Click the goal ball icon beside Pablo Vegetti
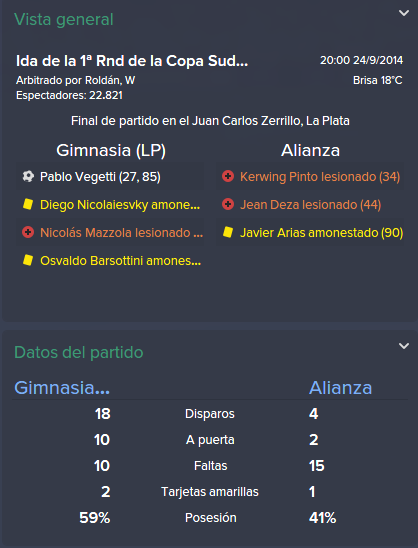This screenshot has height=548, width=418. click(x=28, y=176)
